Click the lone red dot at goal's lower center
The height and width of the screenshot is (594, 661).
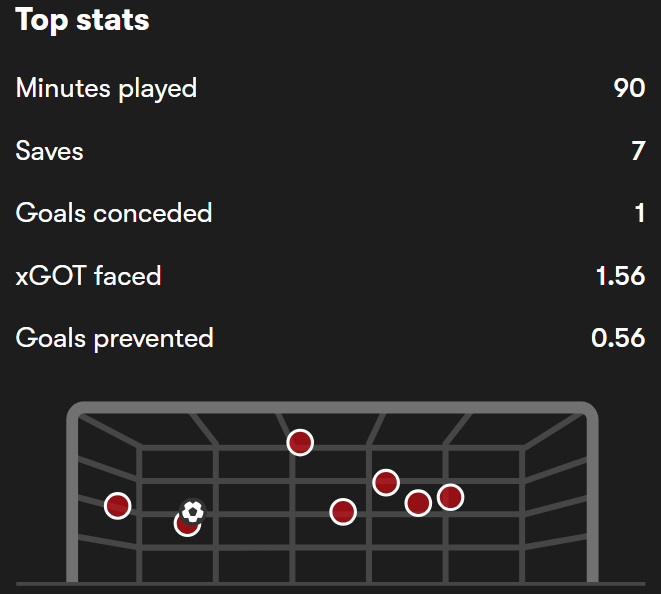click(x=343, y=512)
